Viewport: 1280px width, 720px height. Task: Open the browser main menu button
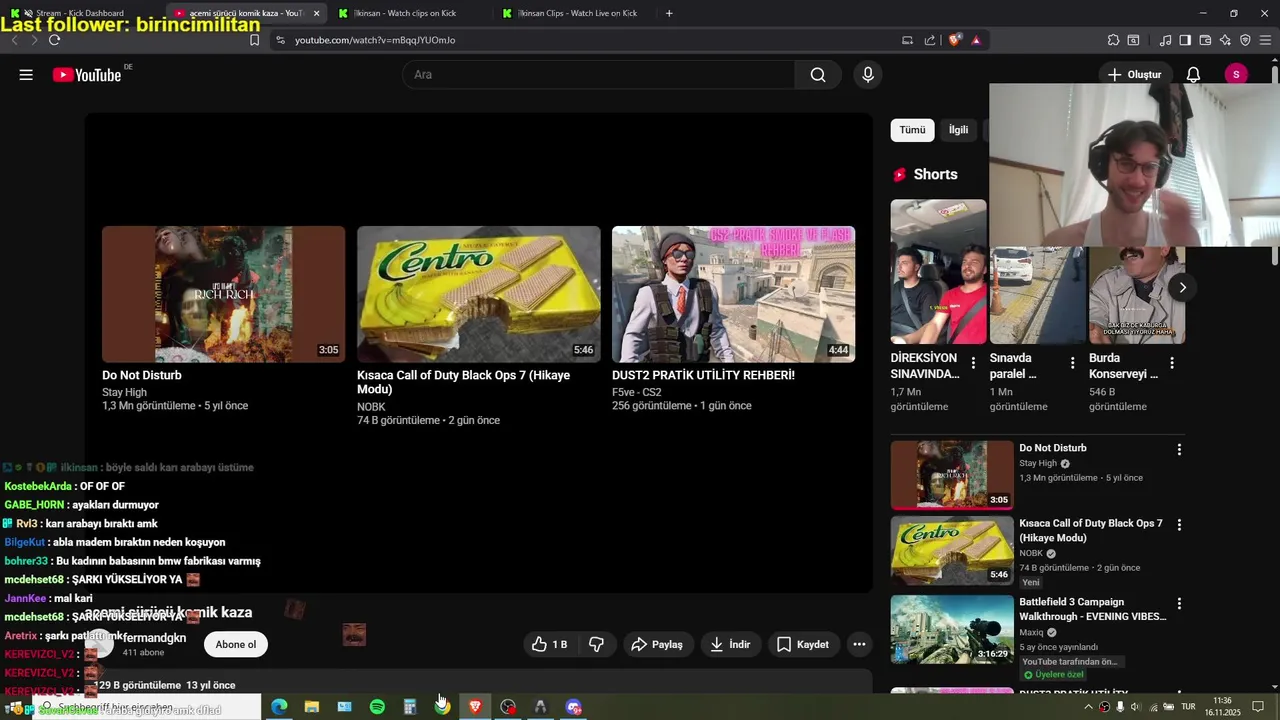coord(1266,40)
